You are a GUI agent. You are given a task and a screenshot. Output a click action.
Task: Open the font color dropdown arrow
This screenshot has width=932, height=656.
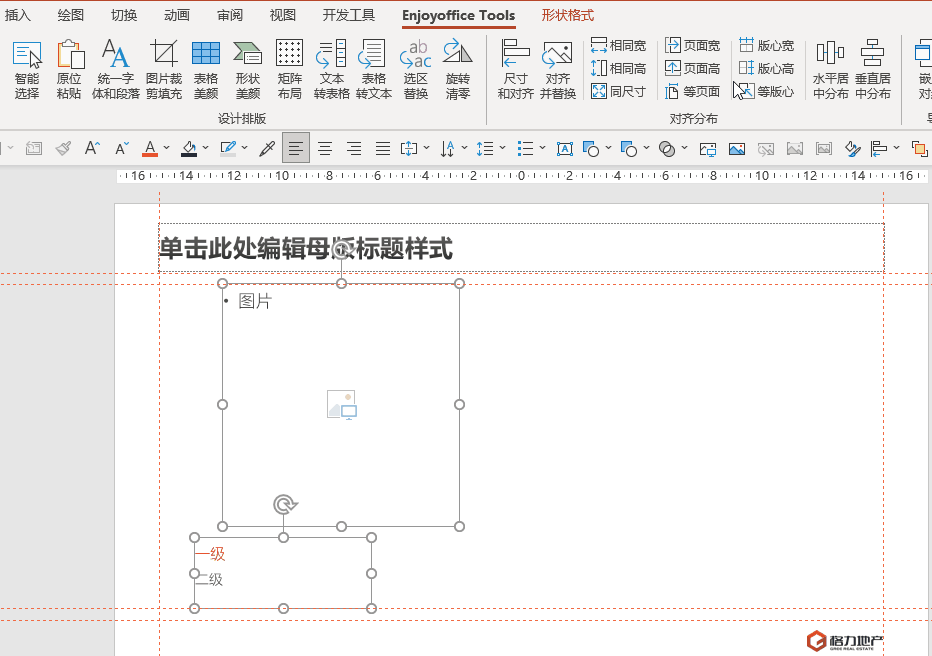(167, 149)
